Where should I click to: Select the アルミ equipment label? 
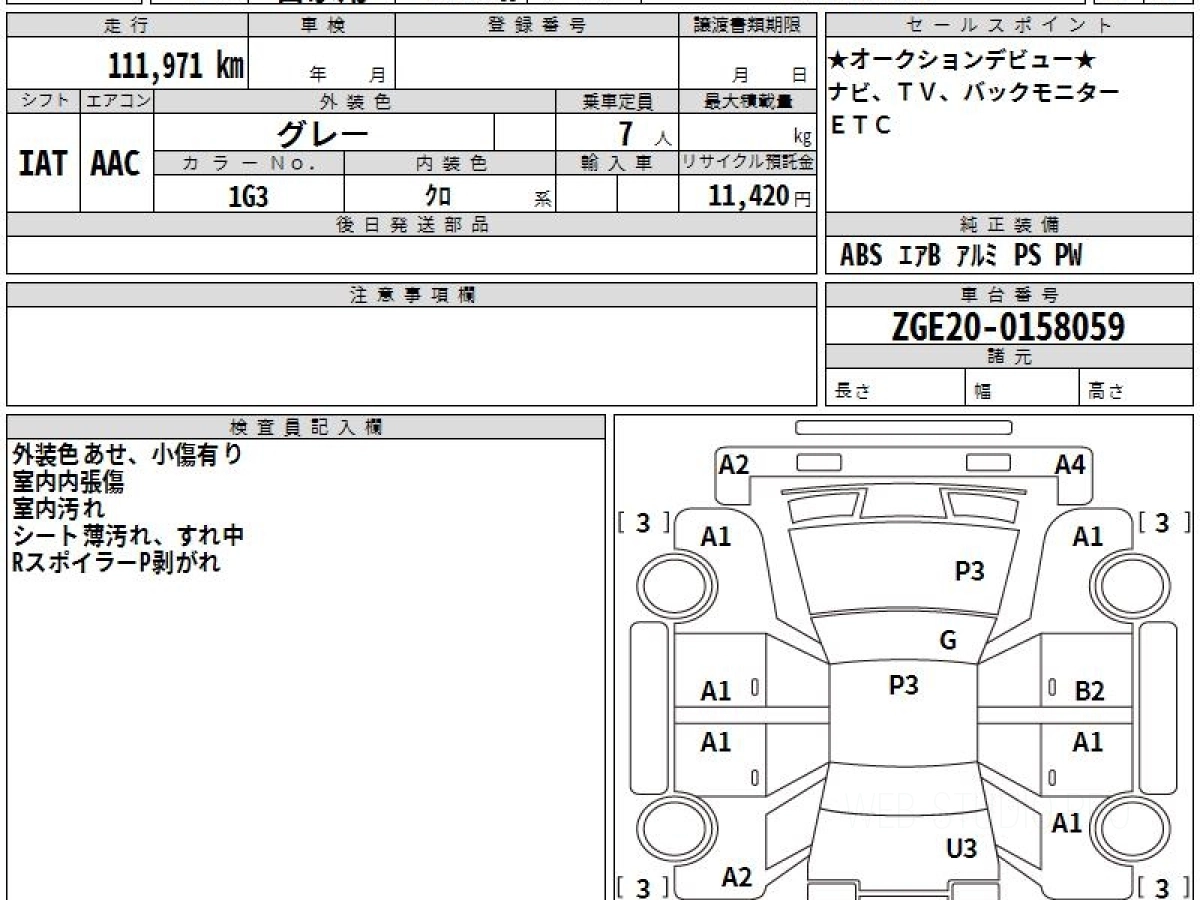point(977,256)
